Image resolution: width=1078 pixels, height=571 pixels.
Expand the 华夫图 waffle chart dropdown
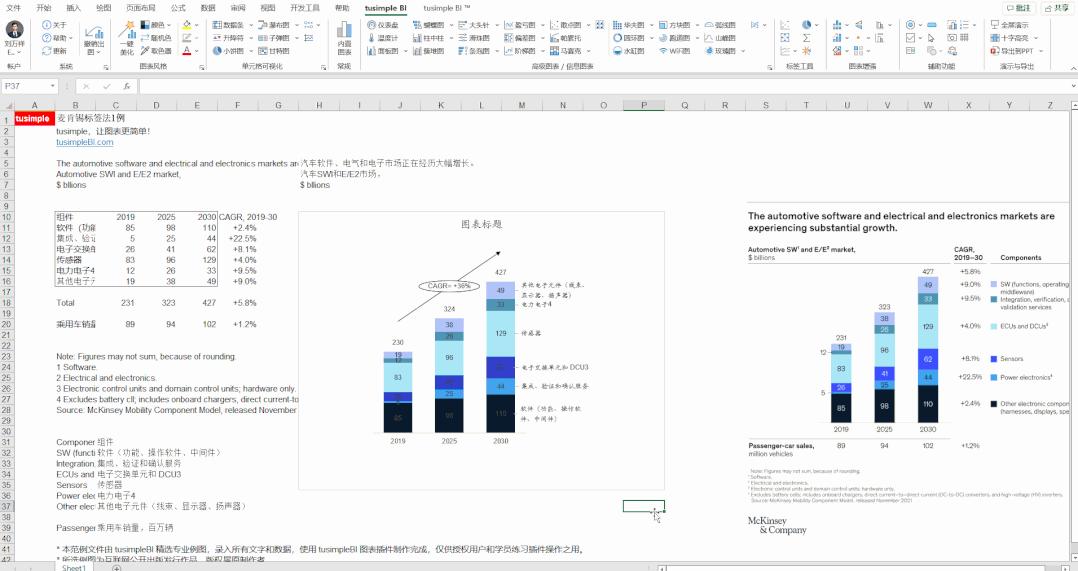click(652, 25)
